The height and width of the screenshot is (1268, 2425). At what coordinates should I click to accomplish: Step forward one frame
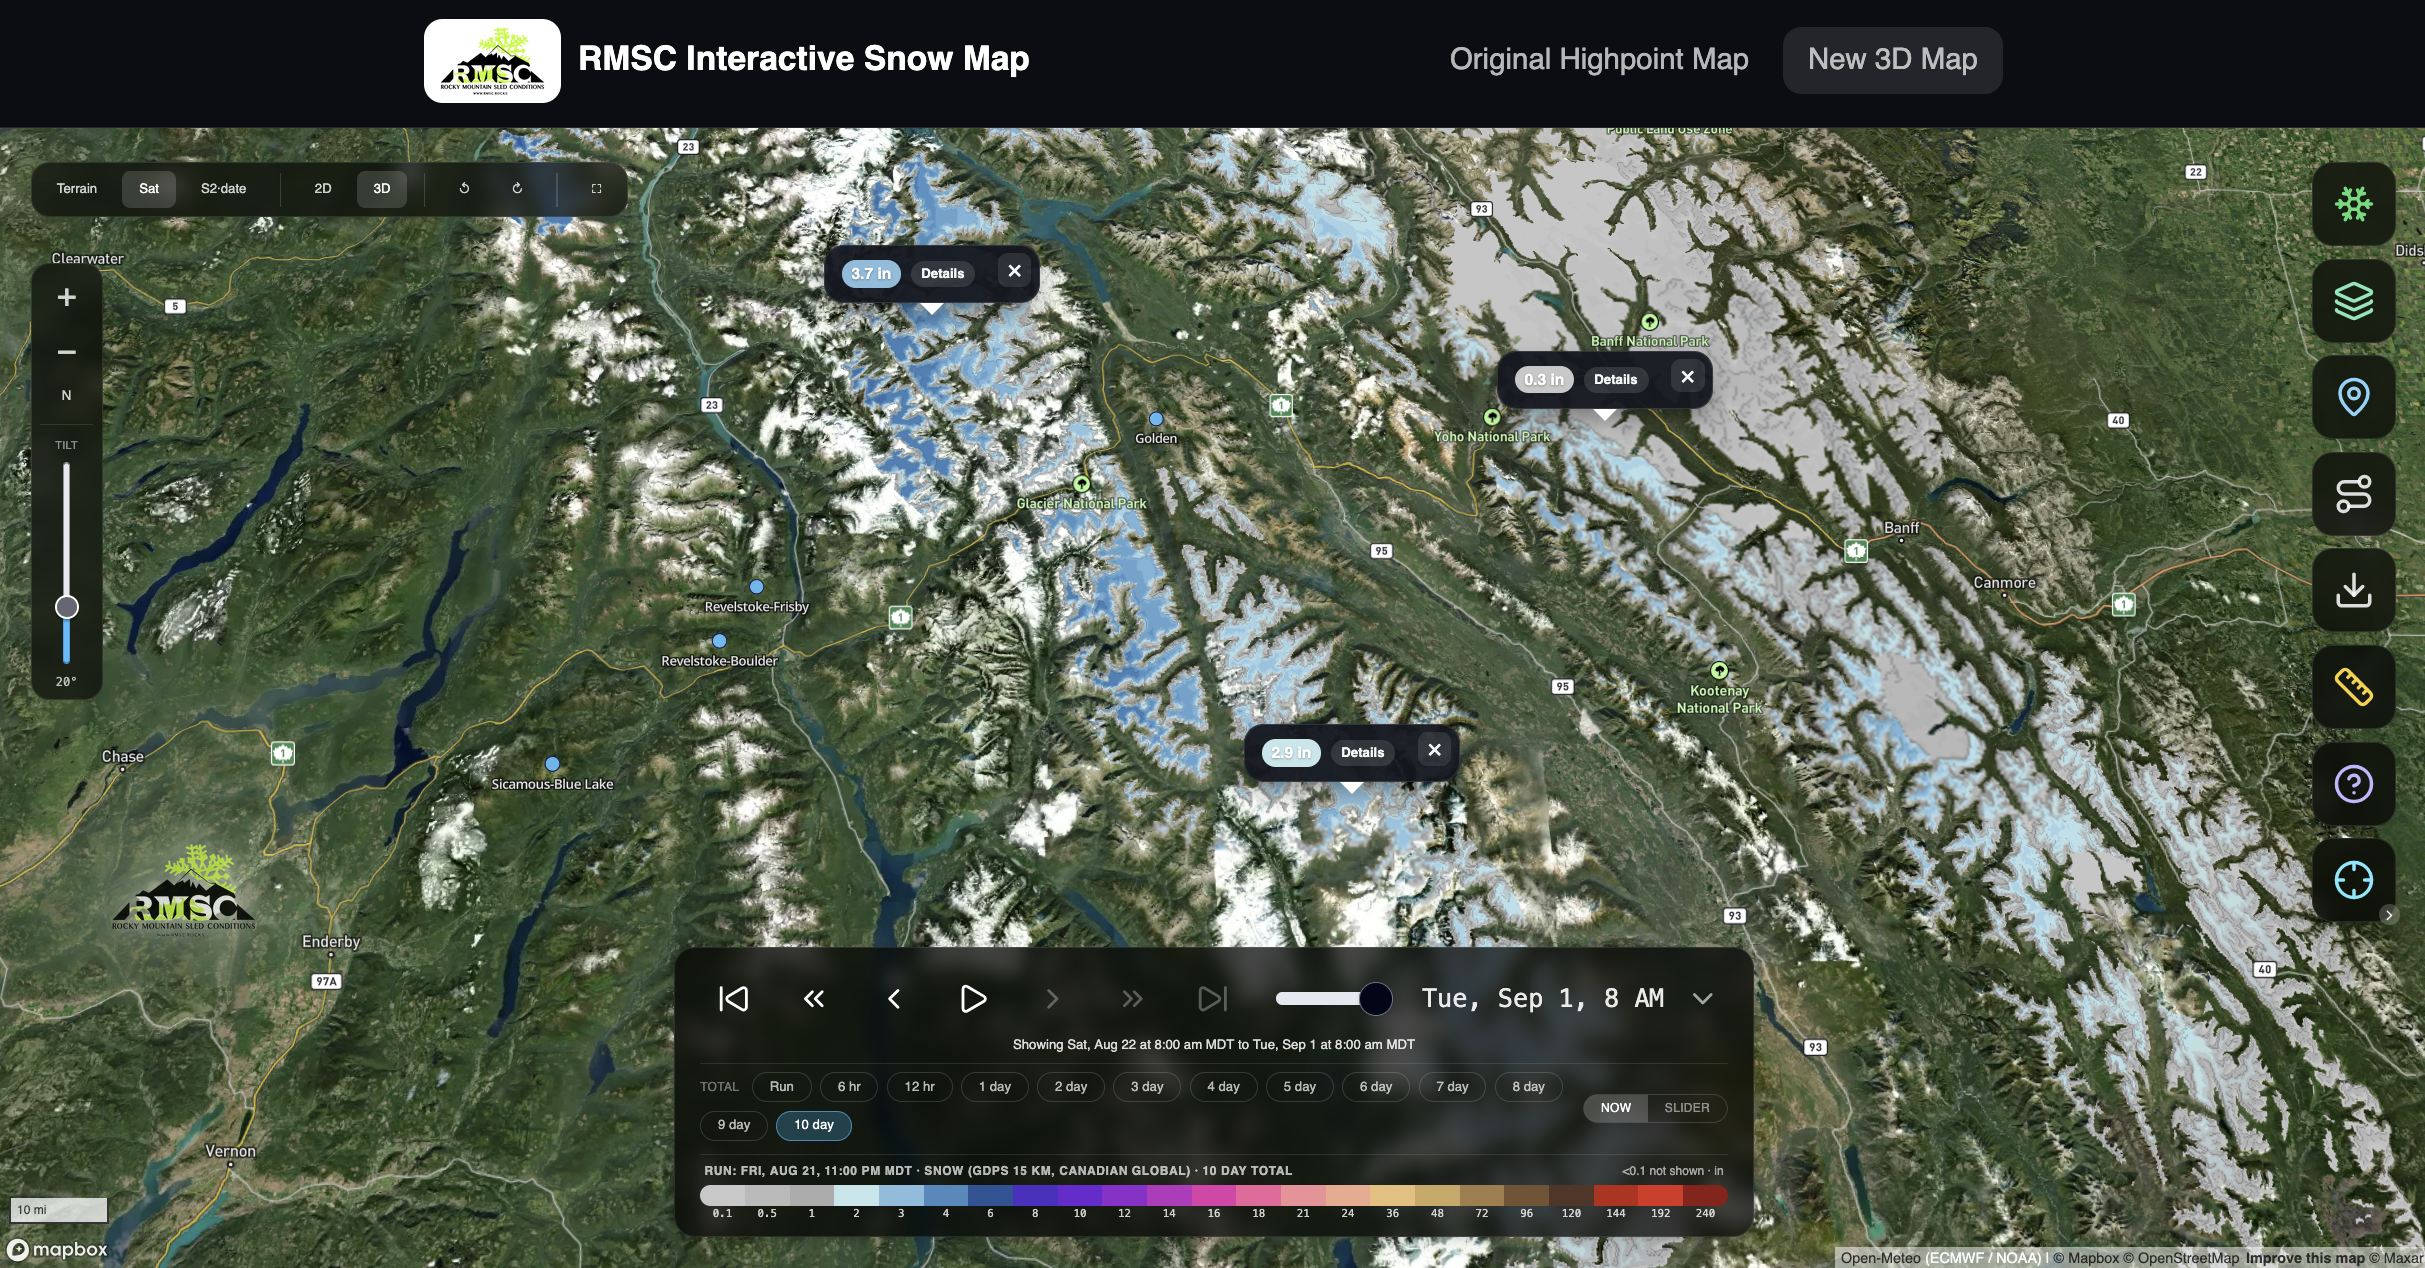click(1052, 998)
